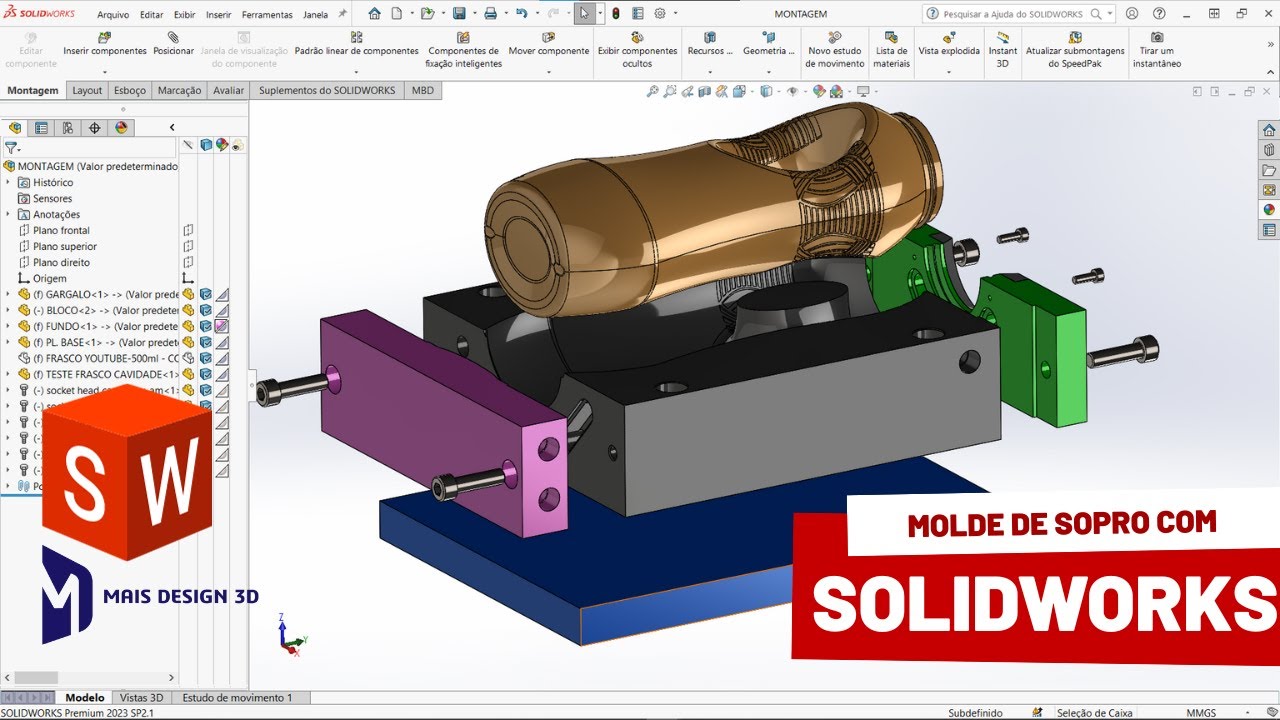Open the Janela menu
The height and width of the screenshot is (720, 1280).
click(x=315, y=15)
